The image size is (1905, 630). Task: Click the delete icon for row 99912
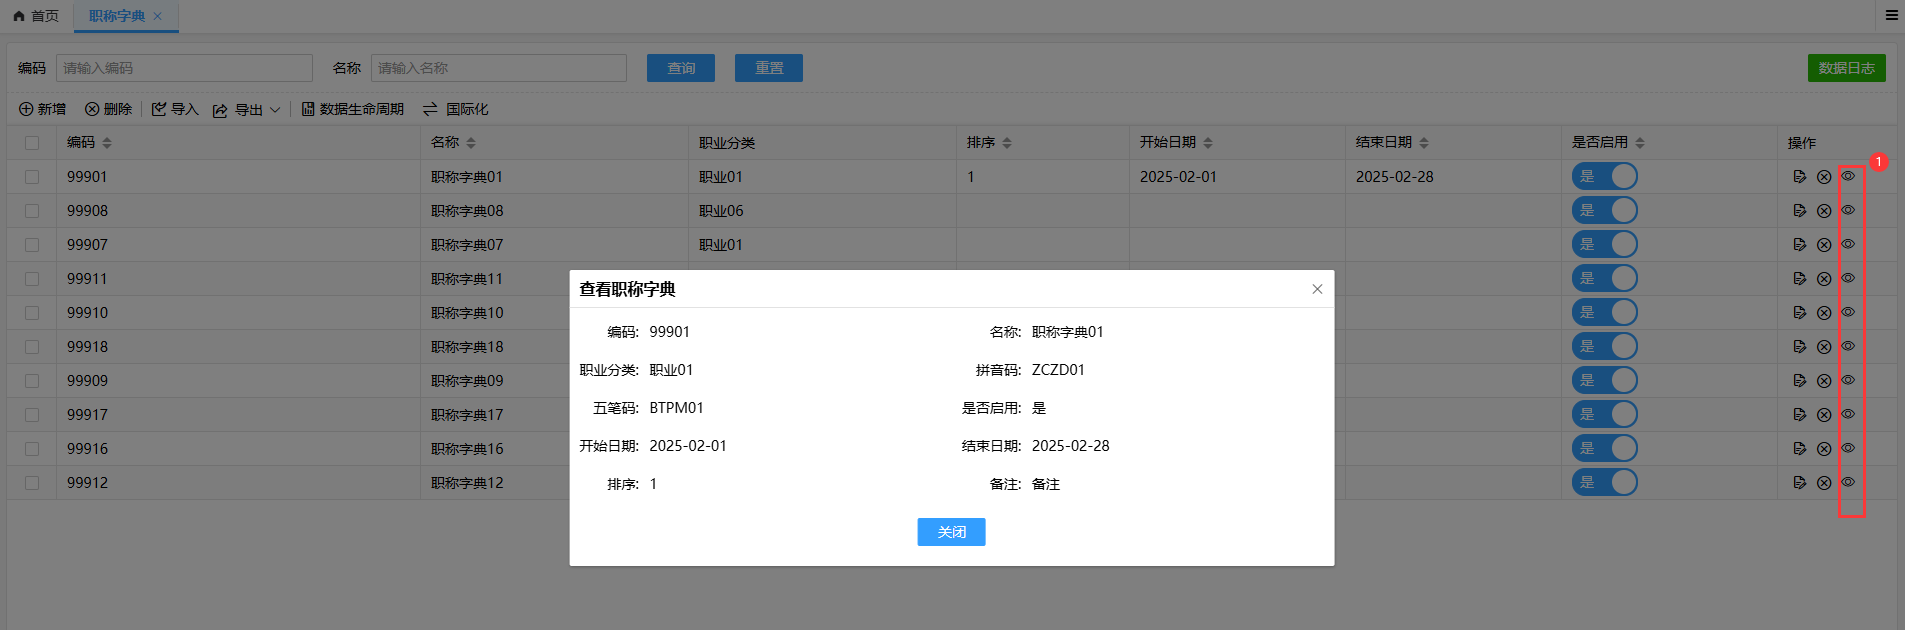[1824, 483]
